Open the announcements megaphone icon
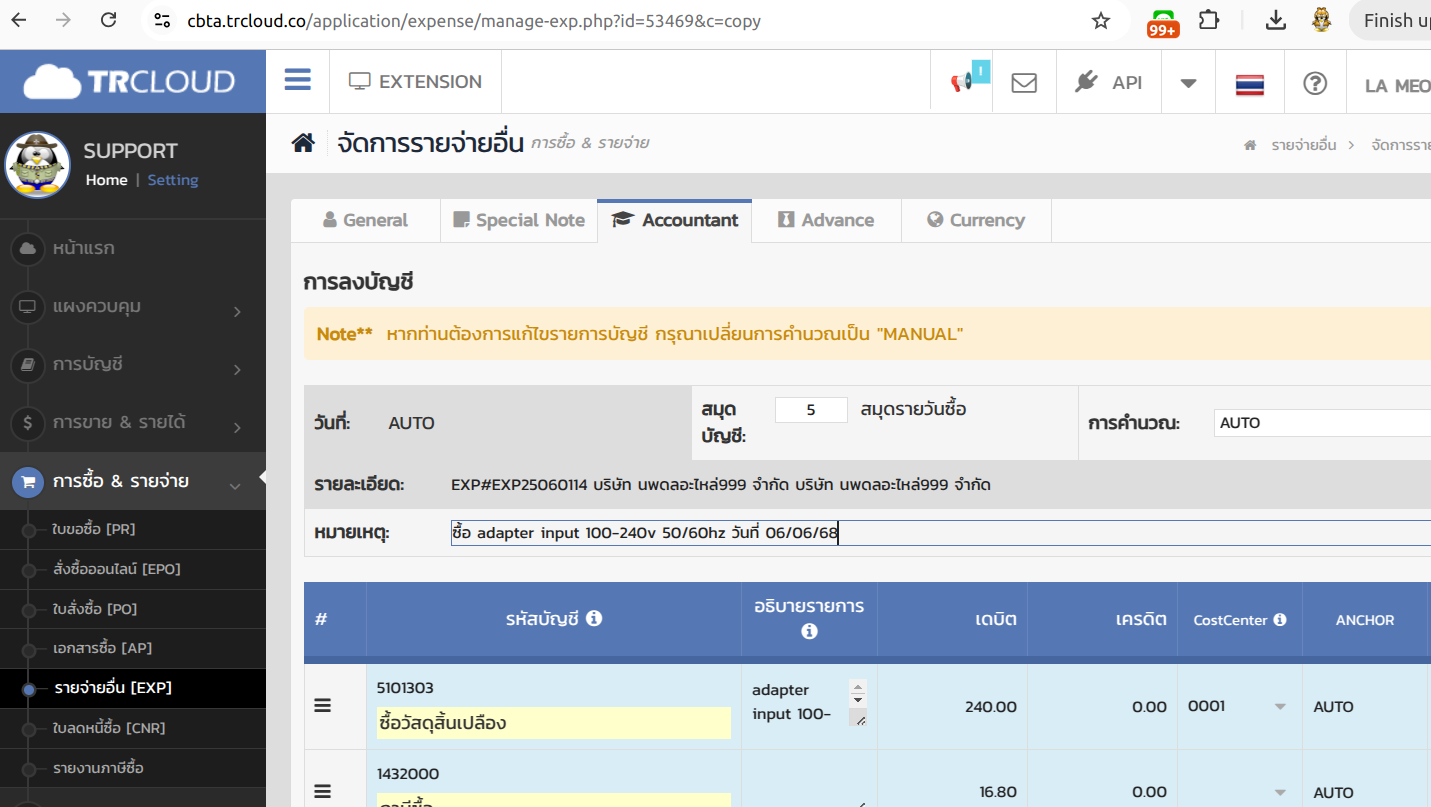Screen dimensions: 1431x807 962,82
